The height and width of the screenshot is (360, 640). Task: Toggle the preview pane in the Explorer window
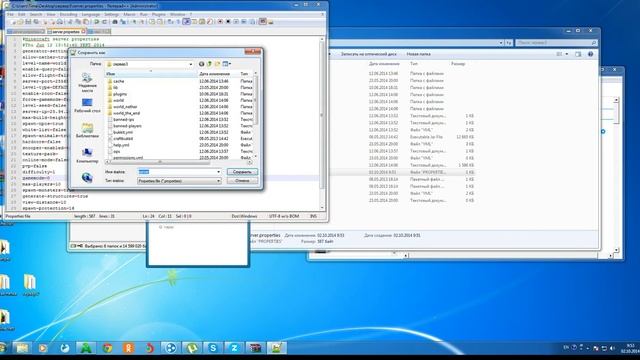578,54
